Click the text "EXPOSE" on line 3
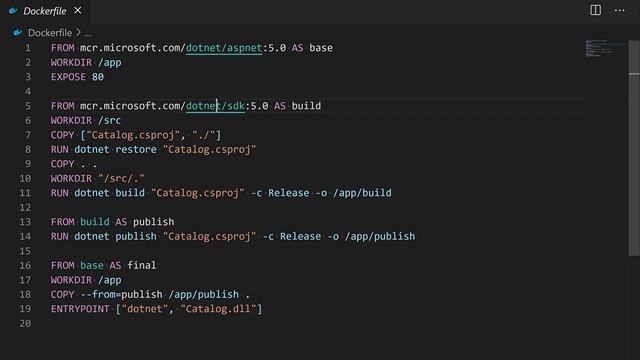The width and height of the screenshot is (640, 360). tap(68, 77)
